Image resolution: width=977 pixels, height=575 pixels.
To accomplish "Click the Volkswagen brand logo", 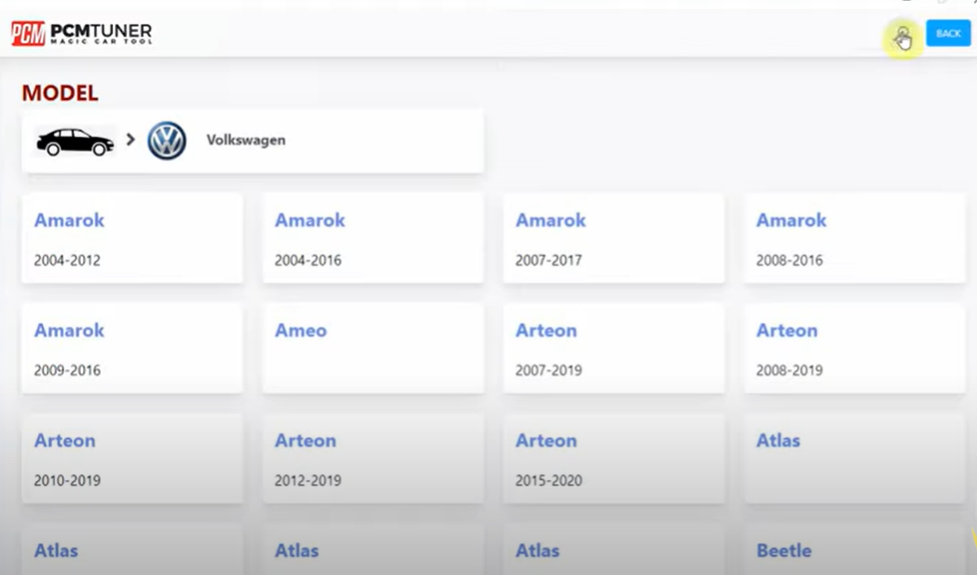I will pos(167,141).
